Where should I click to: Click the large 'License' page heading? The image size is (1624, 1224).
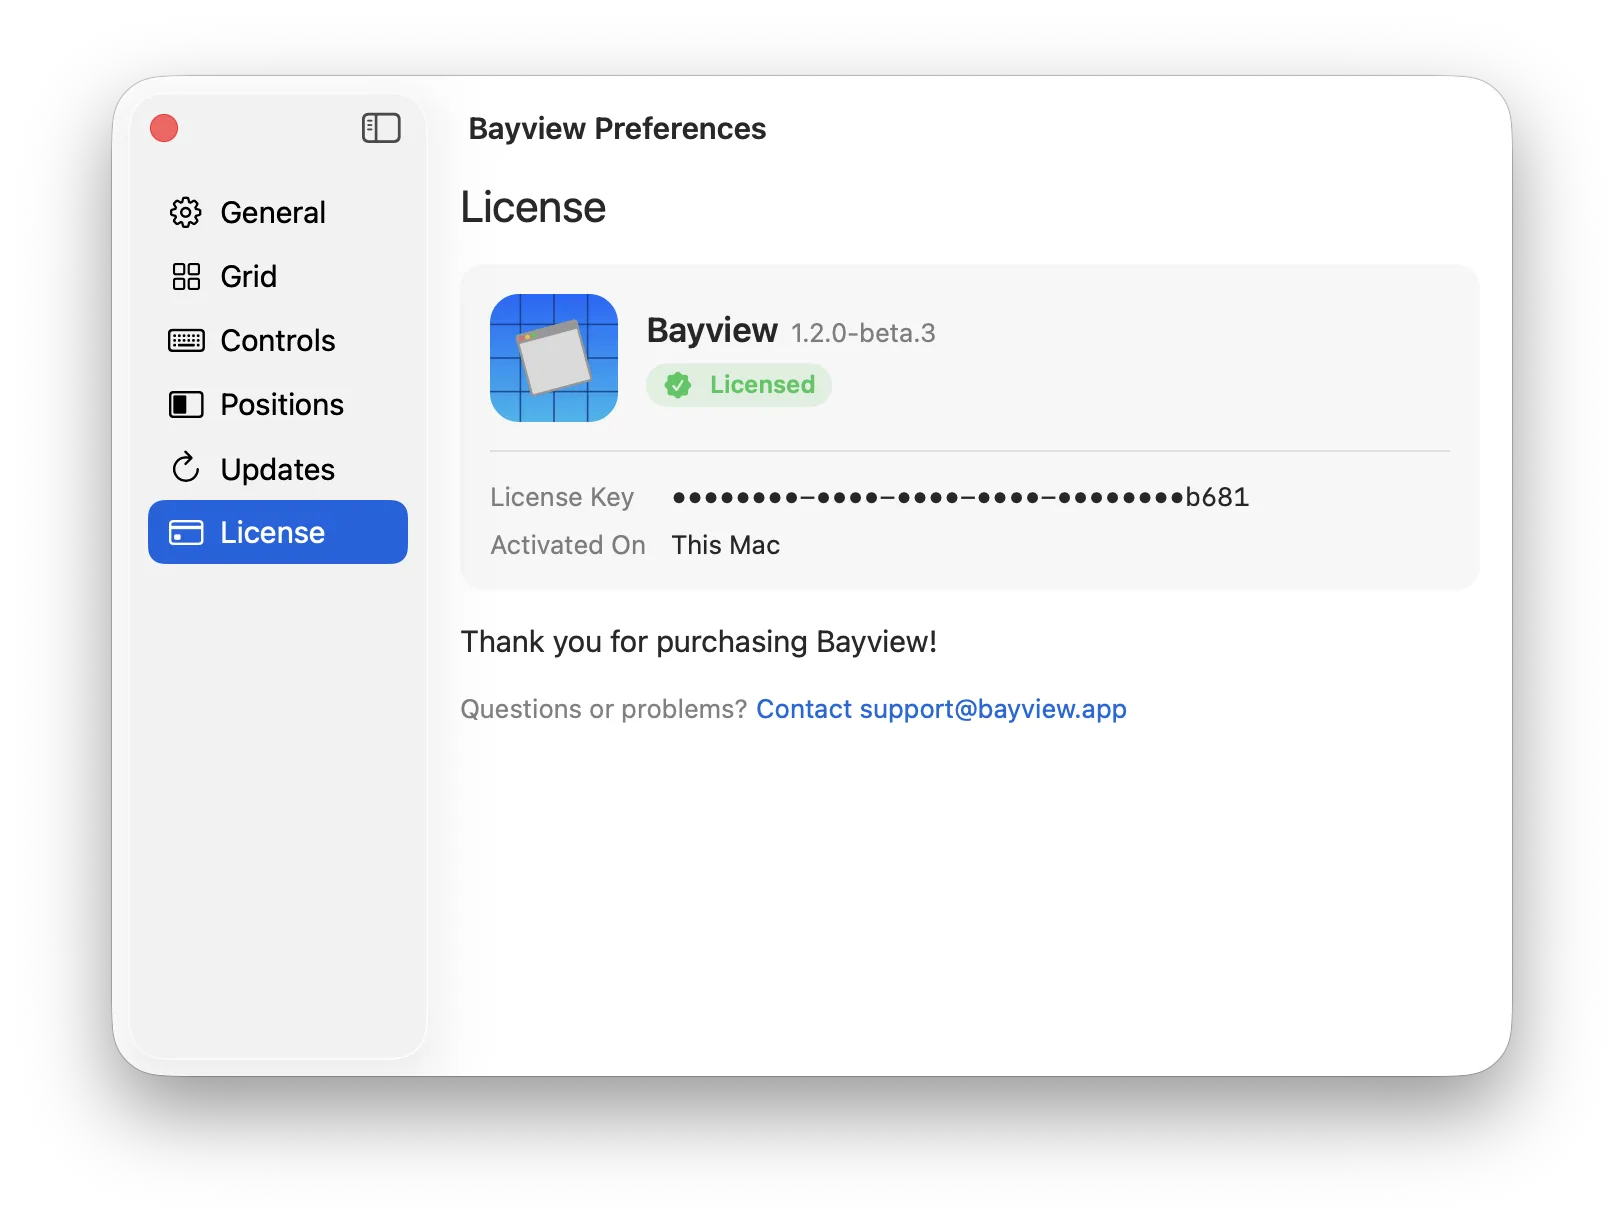533,207
